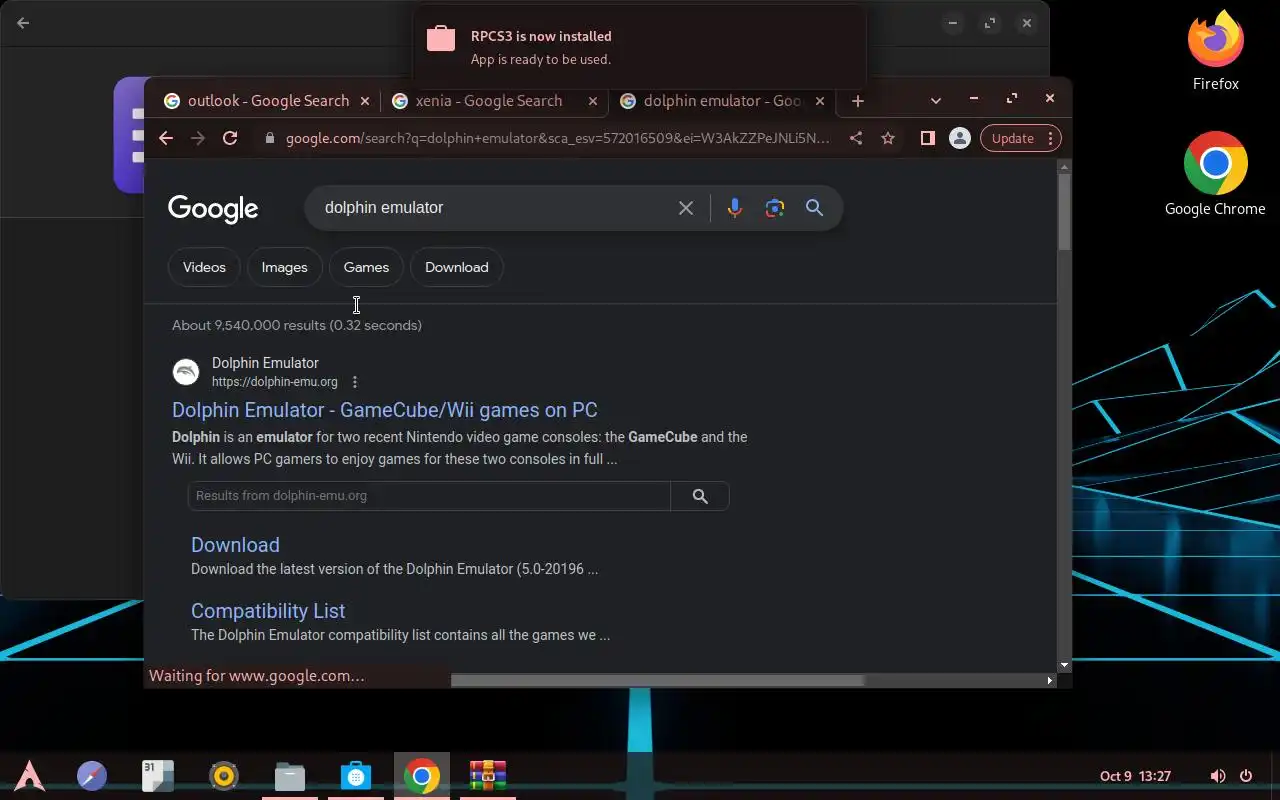Start voice search with the microphone icon
This screenshot has height=800, width=1280.
click(735, 208)
